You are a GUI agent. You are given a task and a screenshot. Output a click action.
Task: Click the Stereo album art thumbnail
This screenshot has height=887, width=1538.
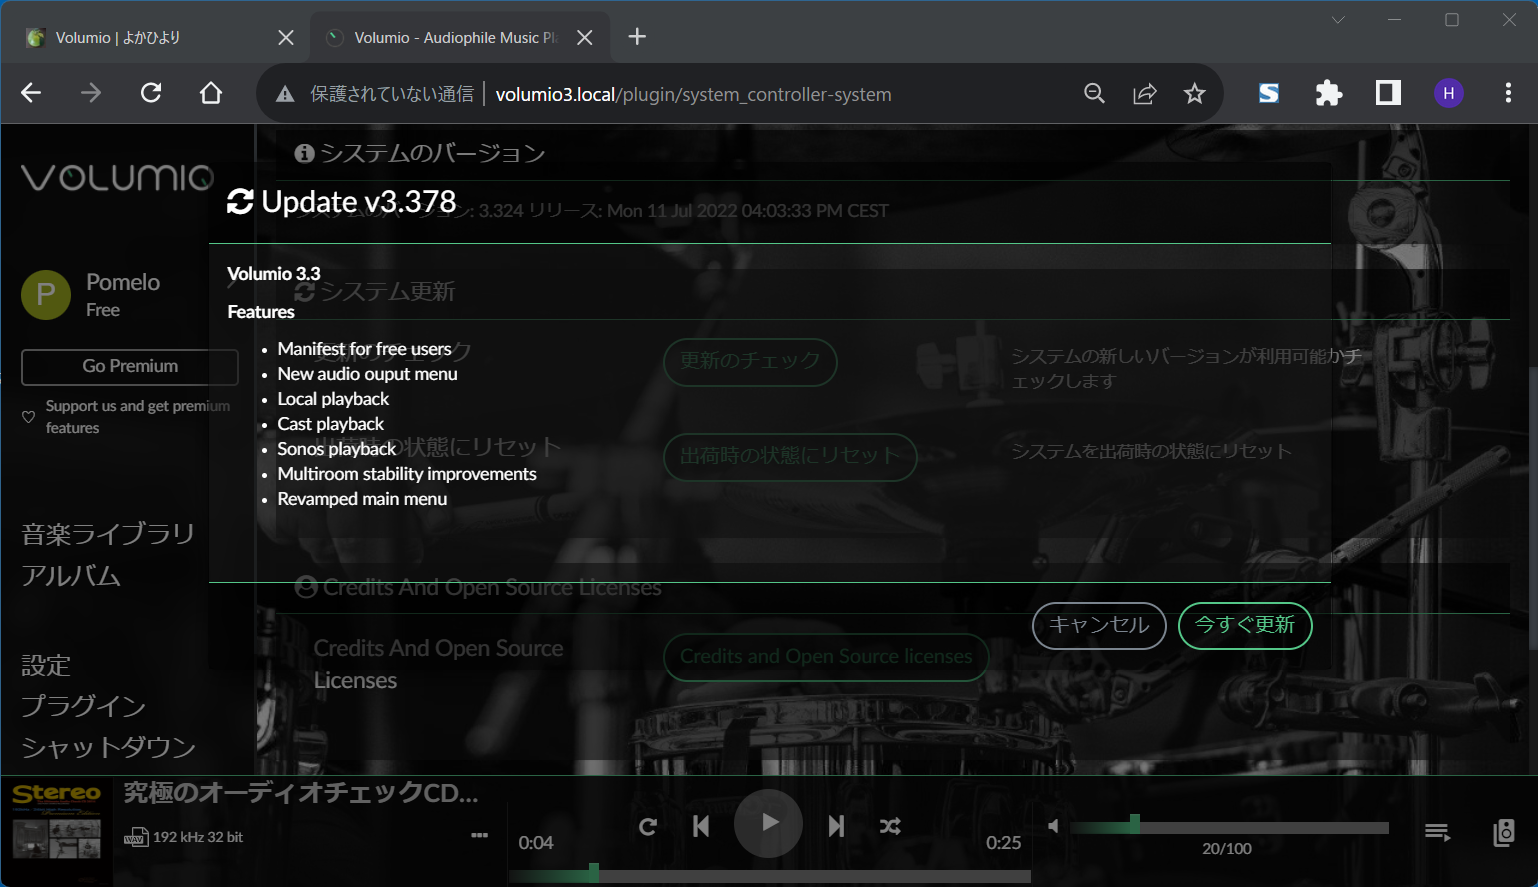tap(57, 830)
